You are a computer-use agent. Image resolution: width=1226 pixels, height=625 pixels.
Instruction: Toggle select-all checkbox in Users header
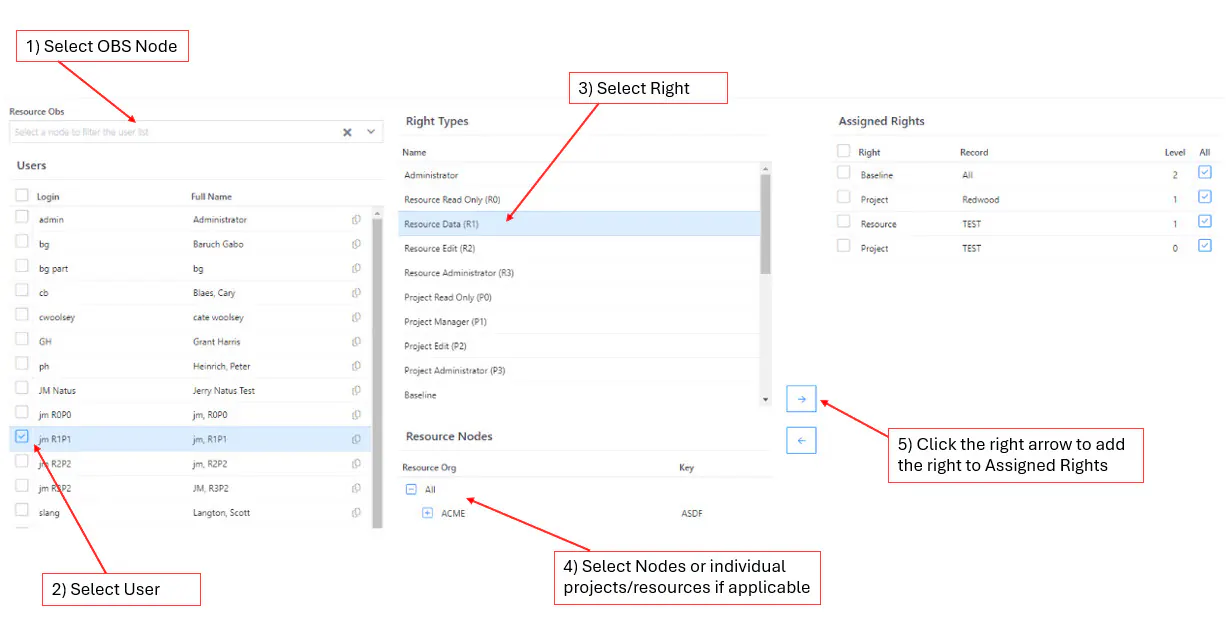coord(22,195)
